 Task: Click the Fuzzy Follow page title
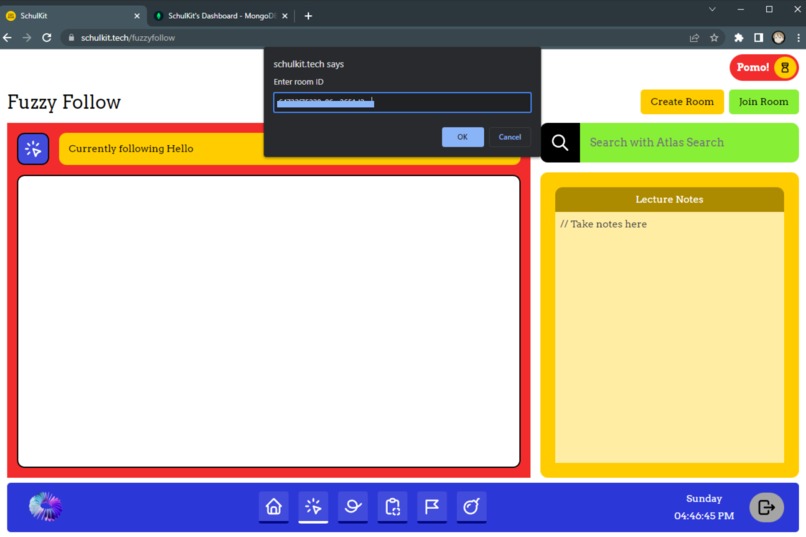pyautogui.click(x=64, y=102)
